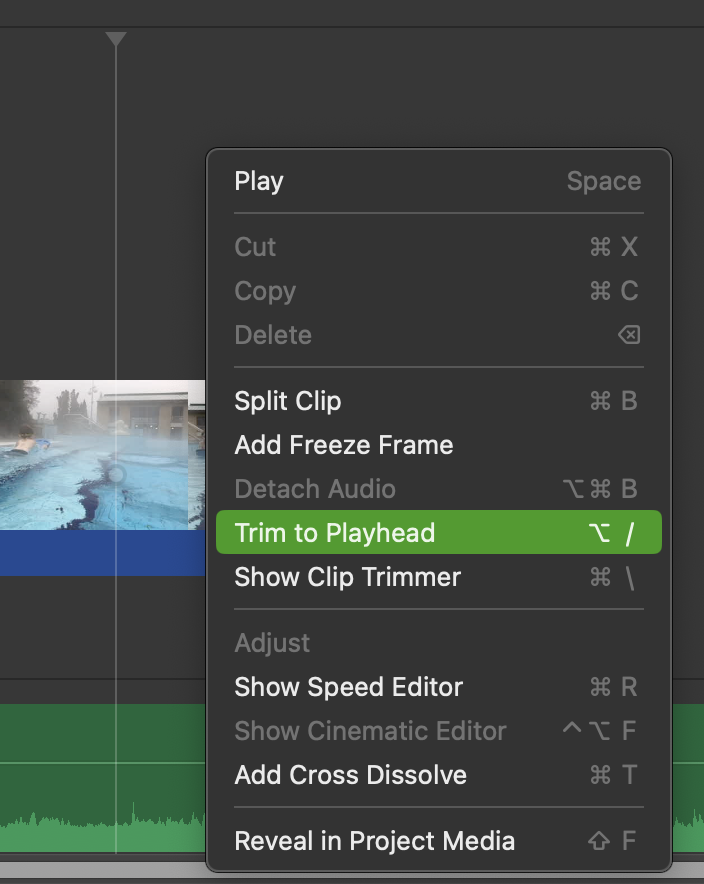Select the pool video clip thumbnail

pyautogui.click(x=103, y=455)
